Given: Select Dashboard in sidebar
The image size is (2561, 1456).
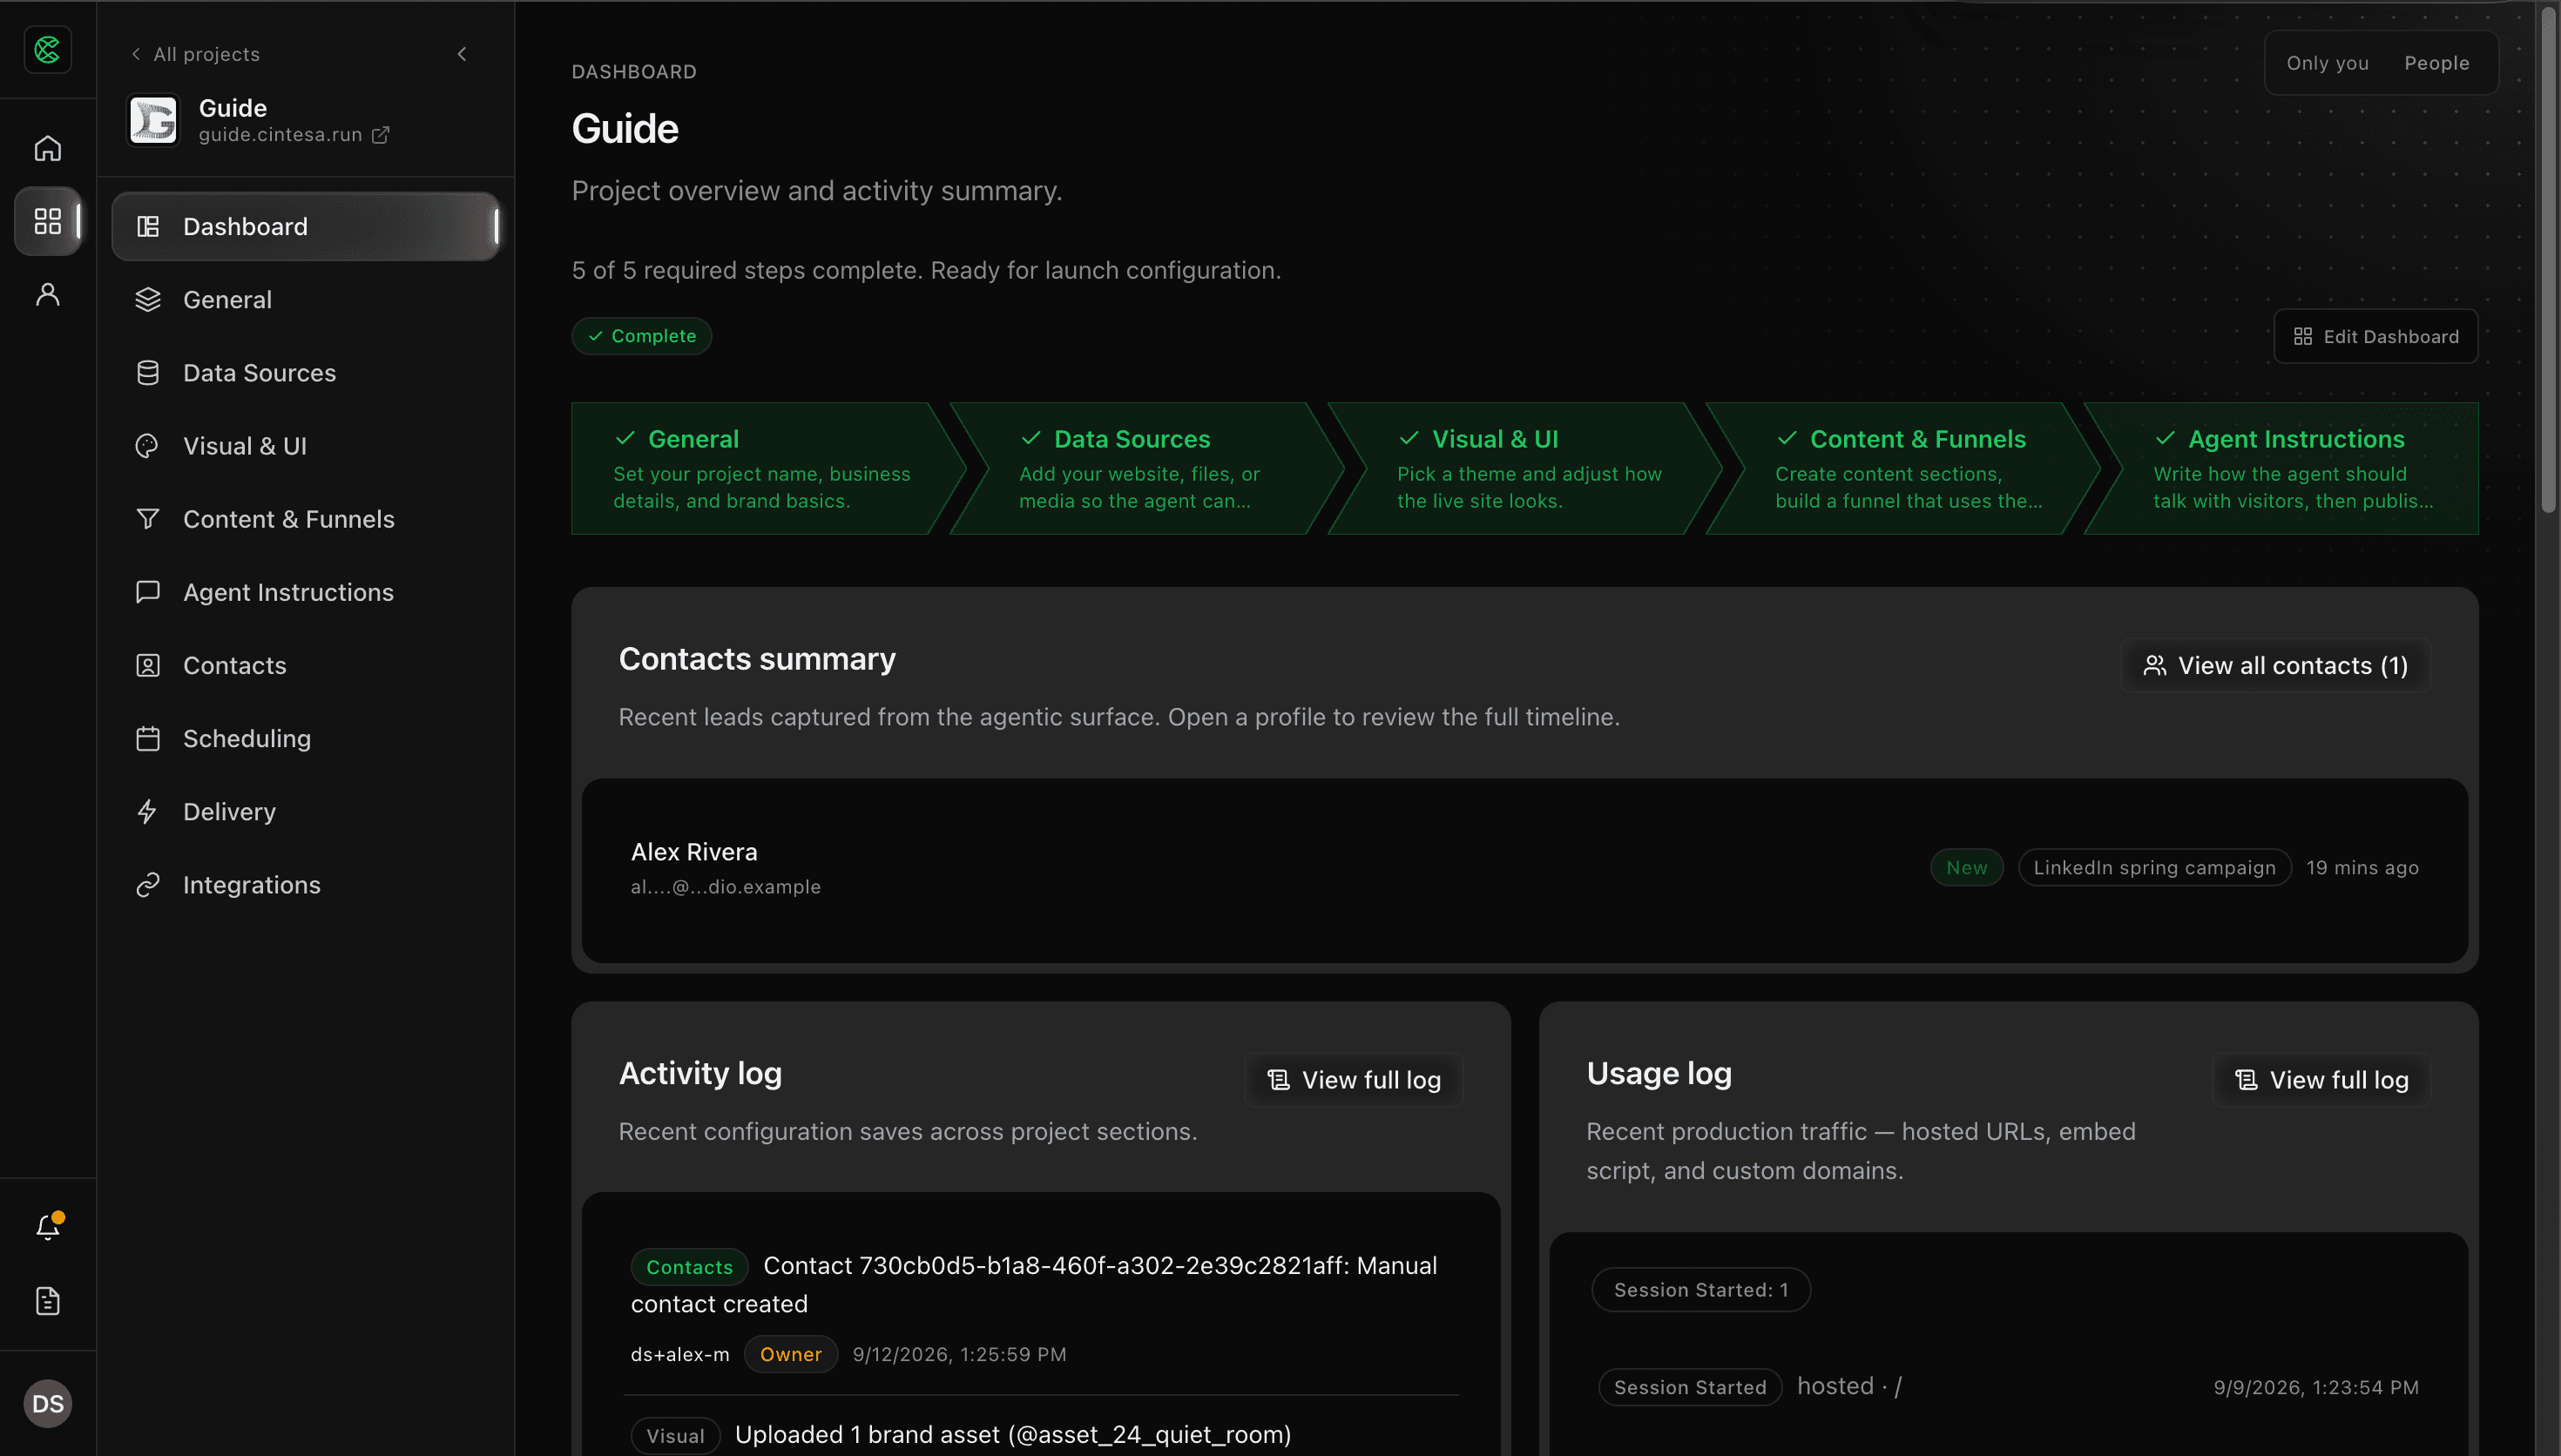Looking at the screenshot, I should tap(306, 226).
